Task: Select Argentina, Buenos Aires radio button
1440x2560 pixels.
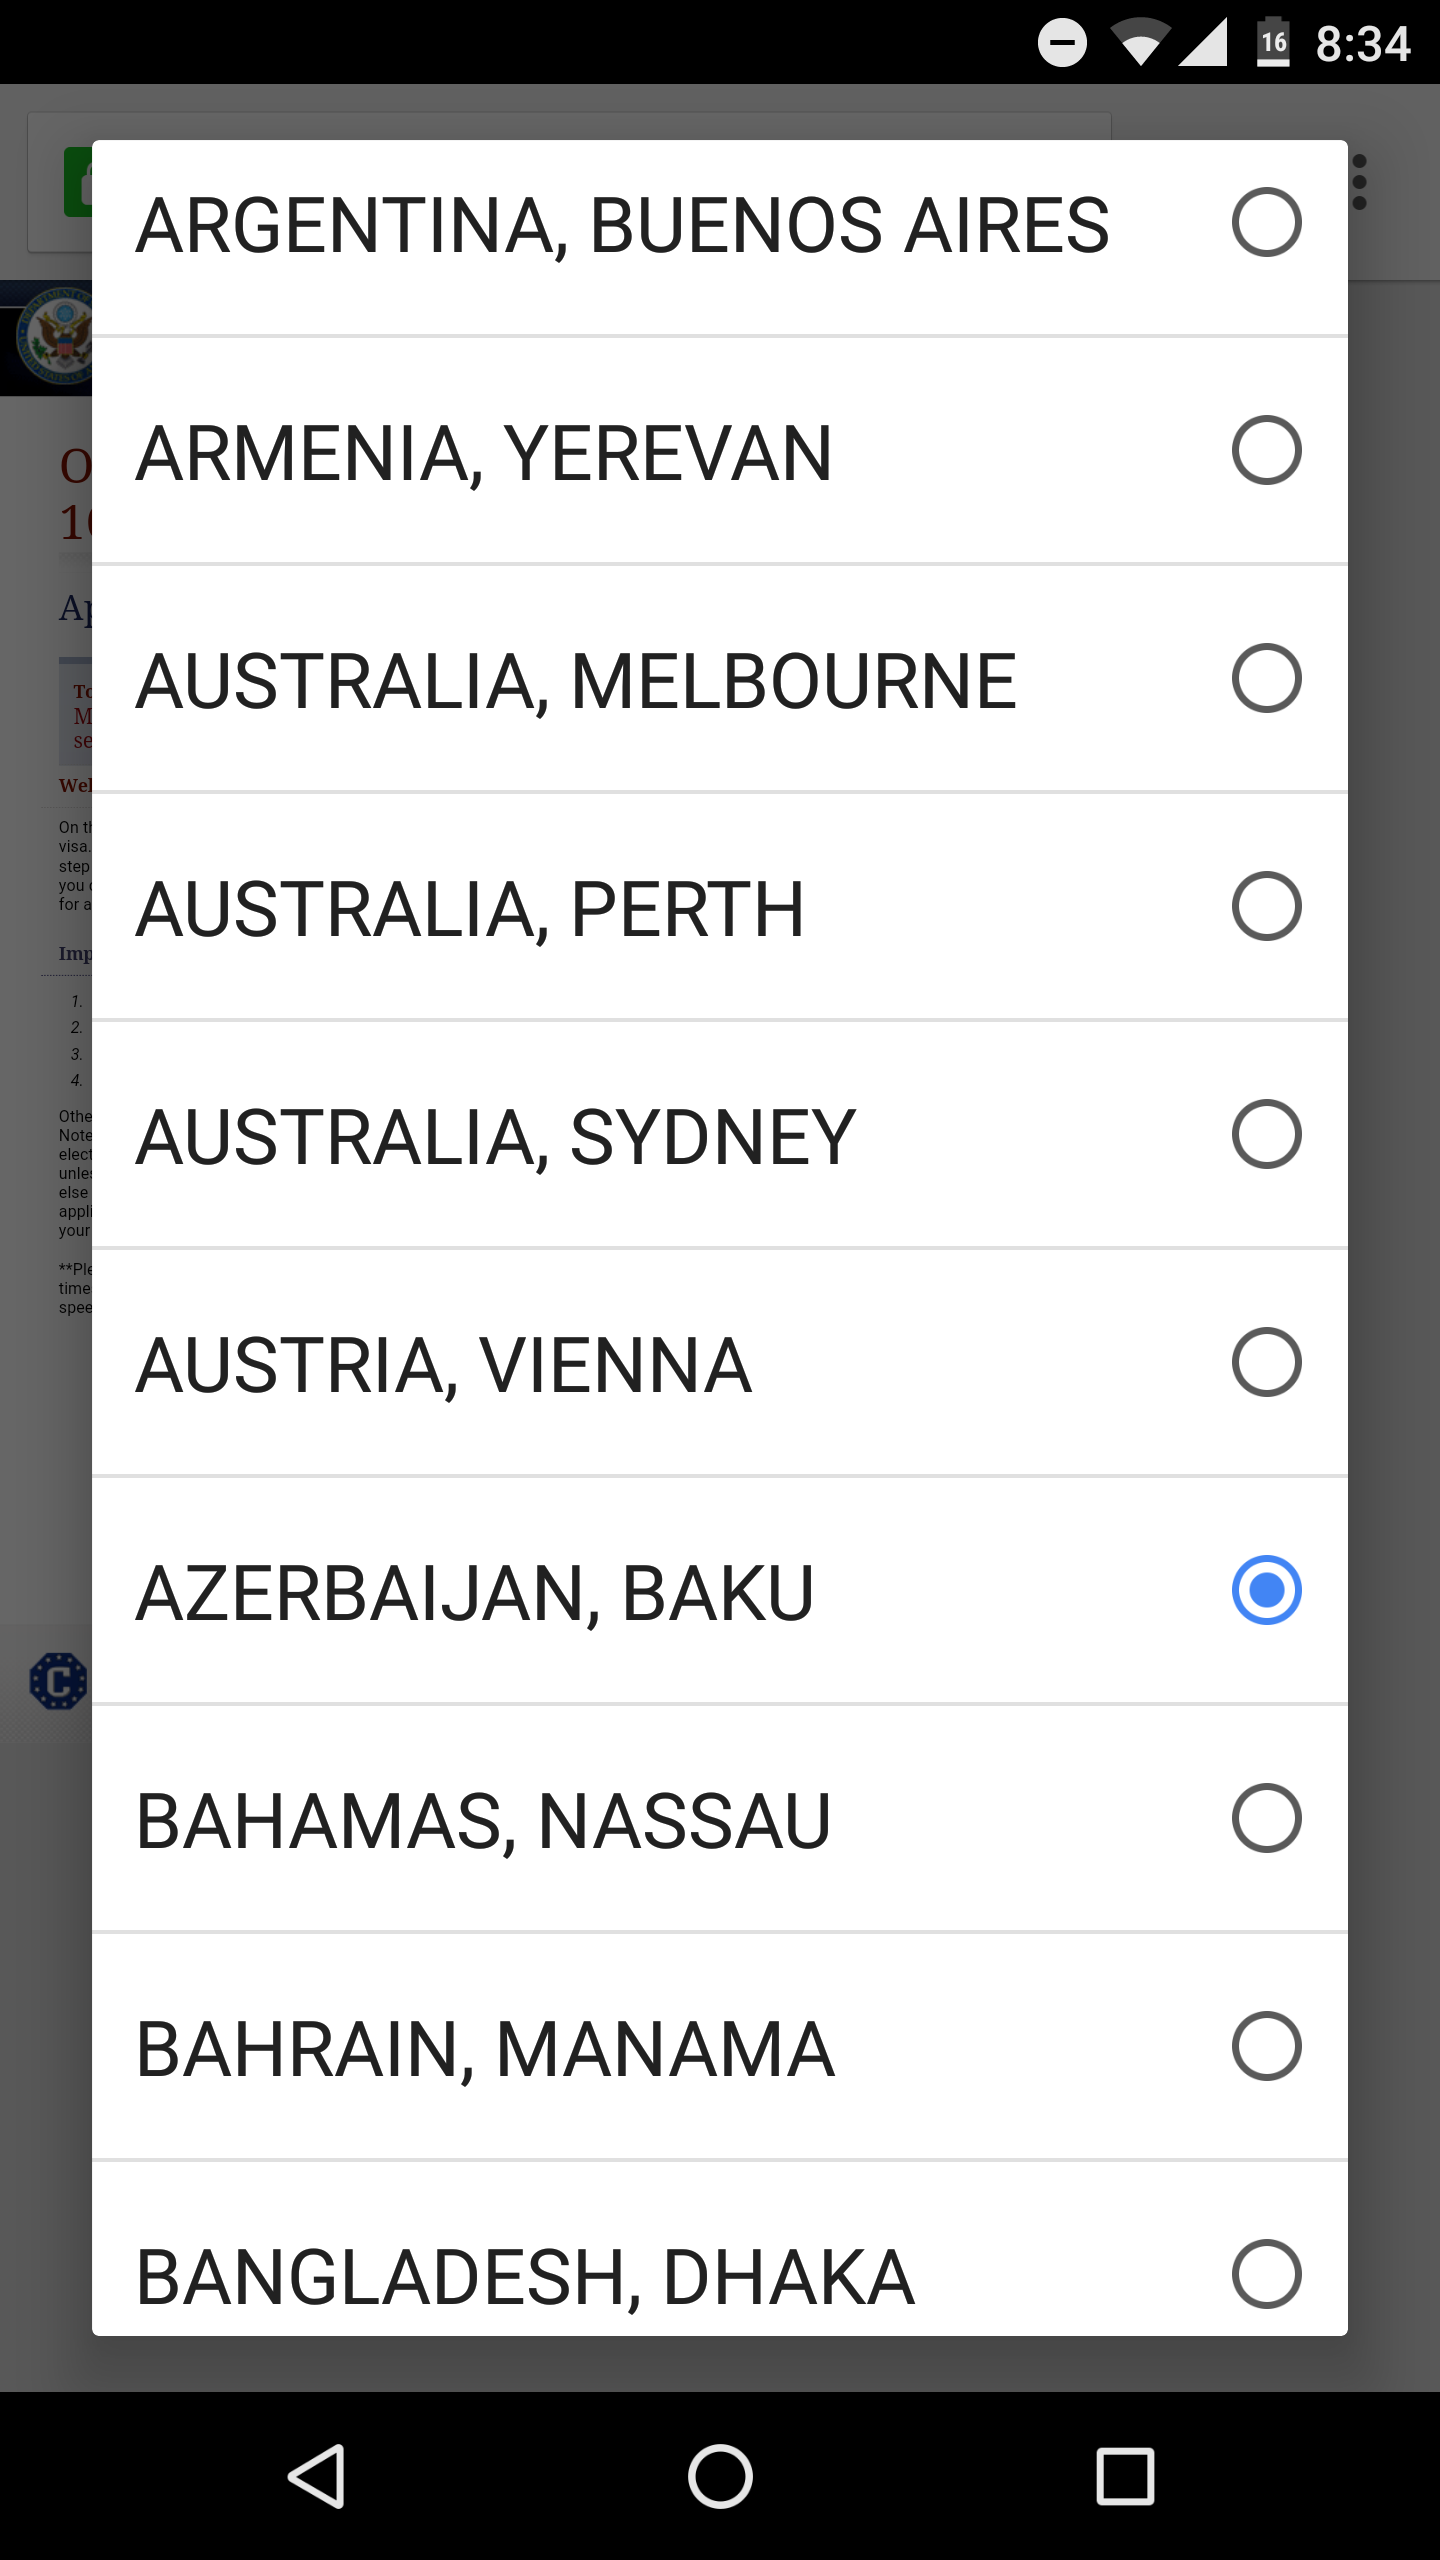Action: click(x=1266, y=222)
